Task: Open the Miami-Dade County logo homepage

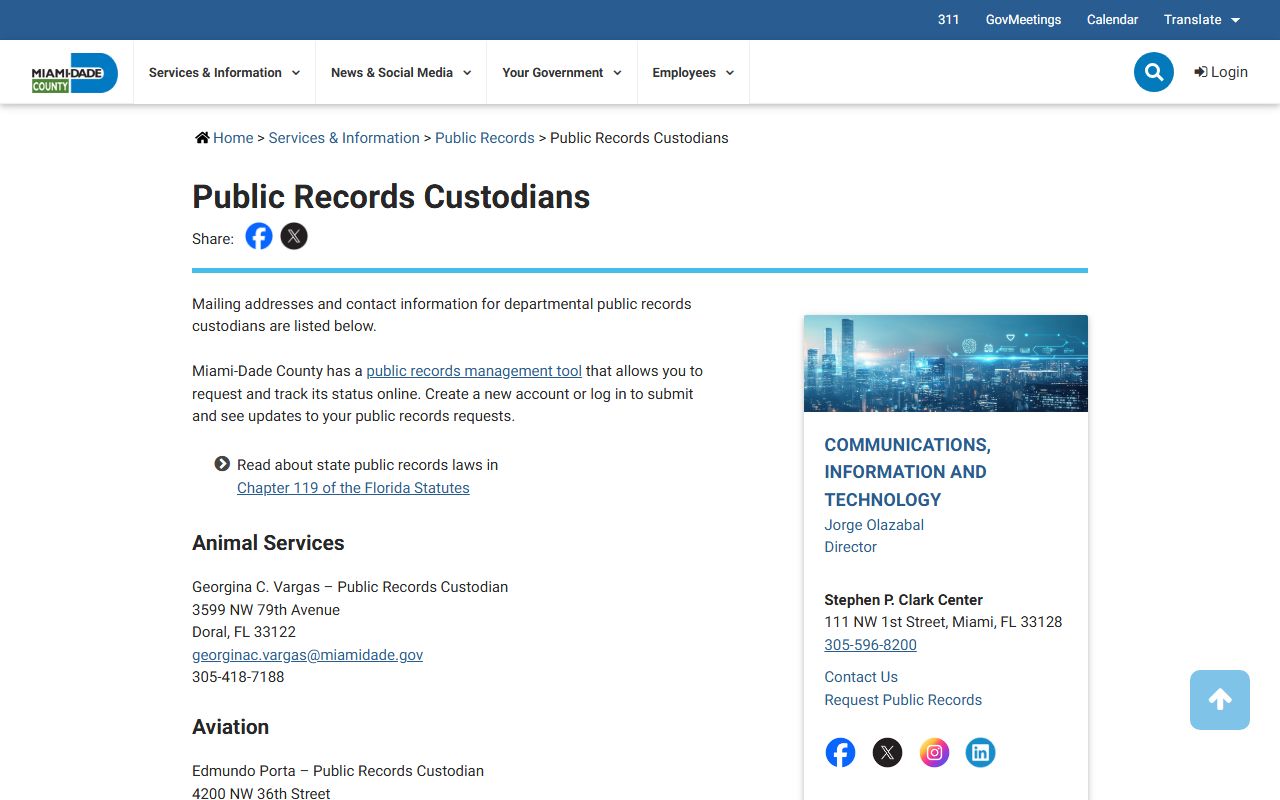Action: pyautogui.click(x=75, y=73)
